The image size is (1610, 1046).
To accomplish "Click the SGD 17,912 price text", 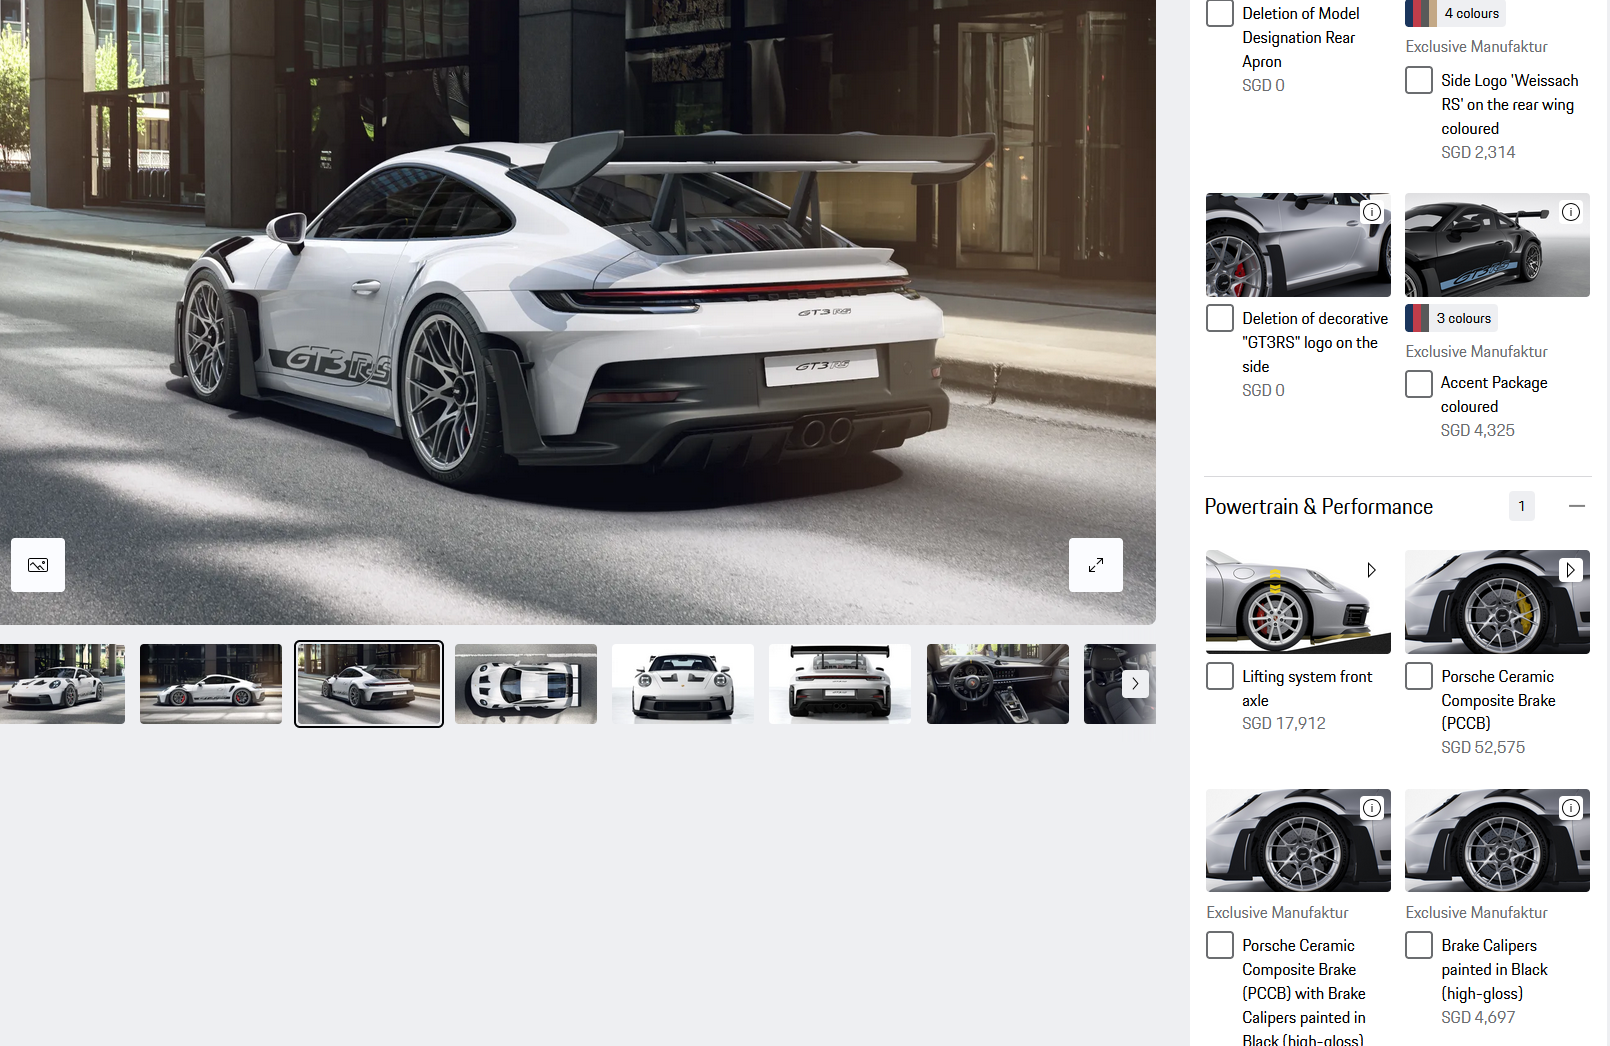I will [x=1284, y=723].
